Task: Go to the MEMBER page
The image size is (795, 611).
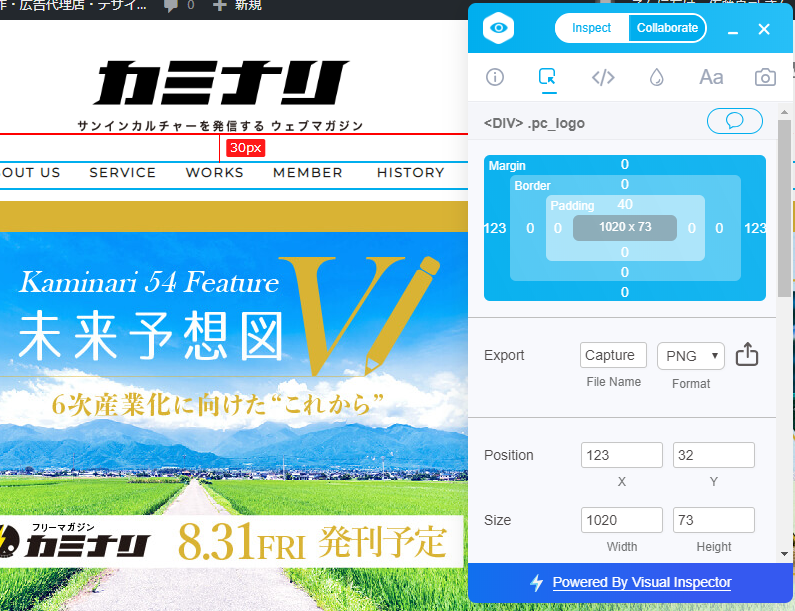Action: (x=308, y=173)
